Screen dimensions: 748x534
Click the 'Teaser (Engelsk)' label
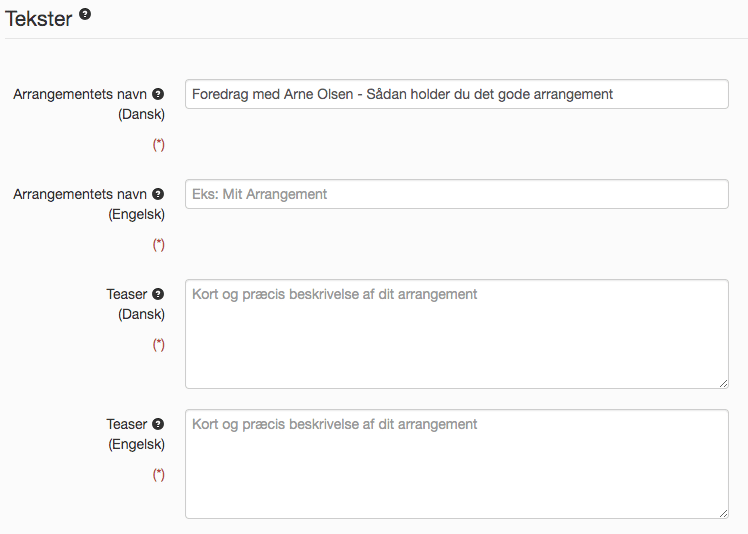[135, 434]
